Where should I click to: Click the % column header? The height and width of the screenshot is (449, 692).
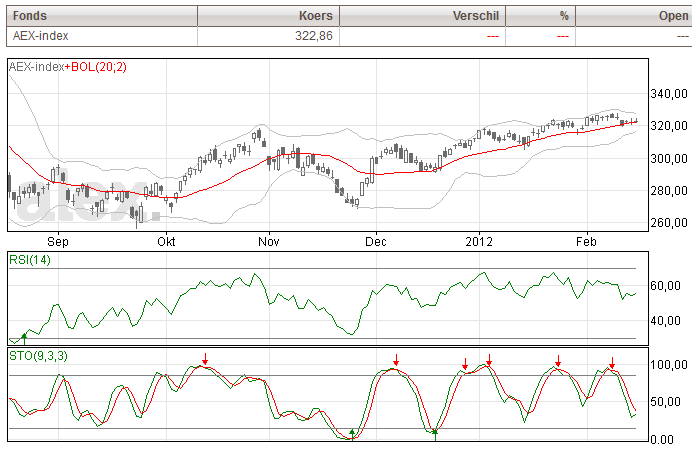[x=540, y=16]
